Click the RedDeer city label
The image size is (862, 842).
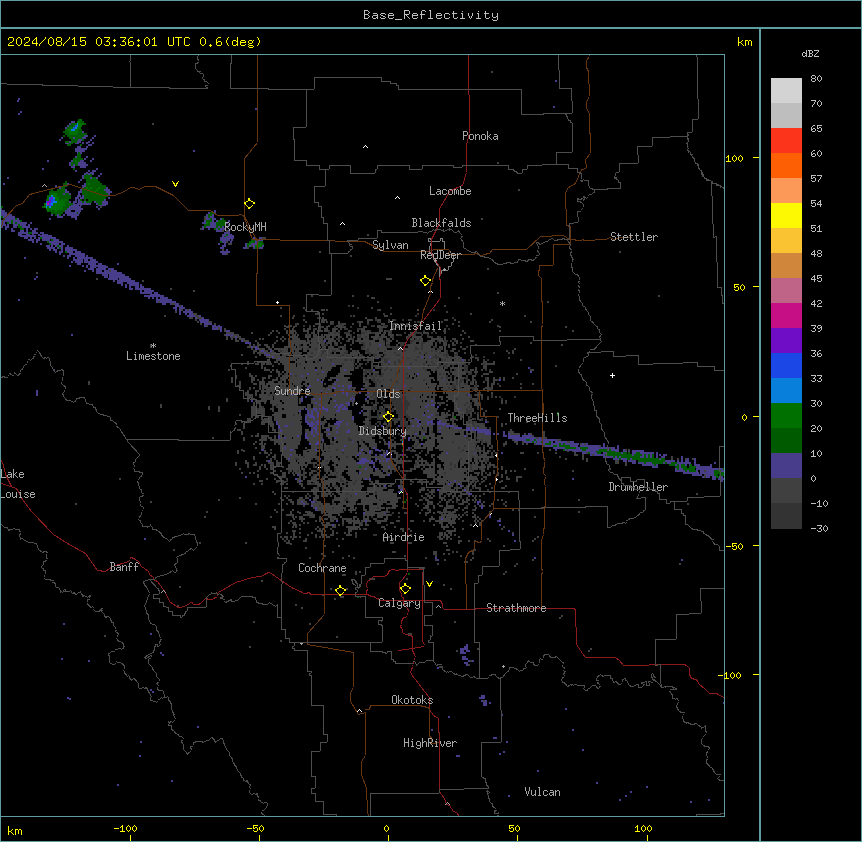coord(440,255)
